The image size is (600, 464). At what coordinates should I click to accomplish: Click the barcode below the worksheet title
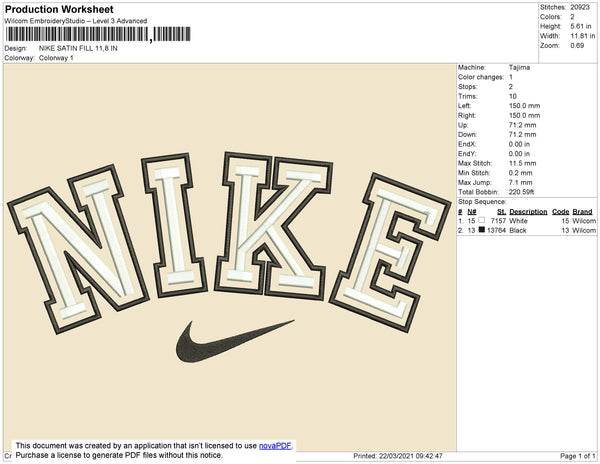(x=98, y=34)
